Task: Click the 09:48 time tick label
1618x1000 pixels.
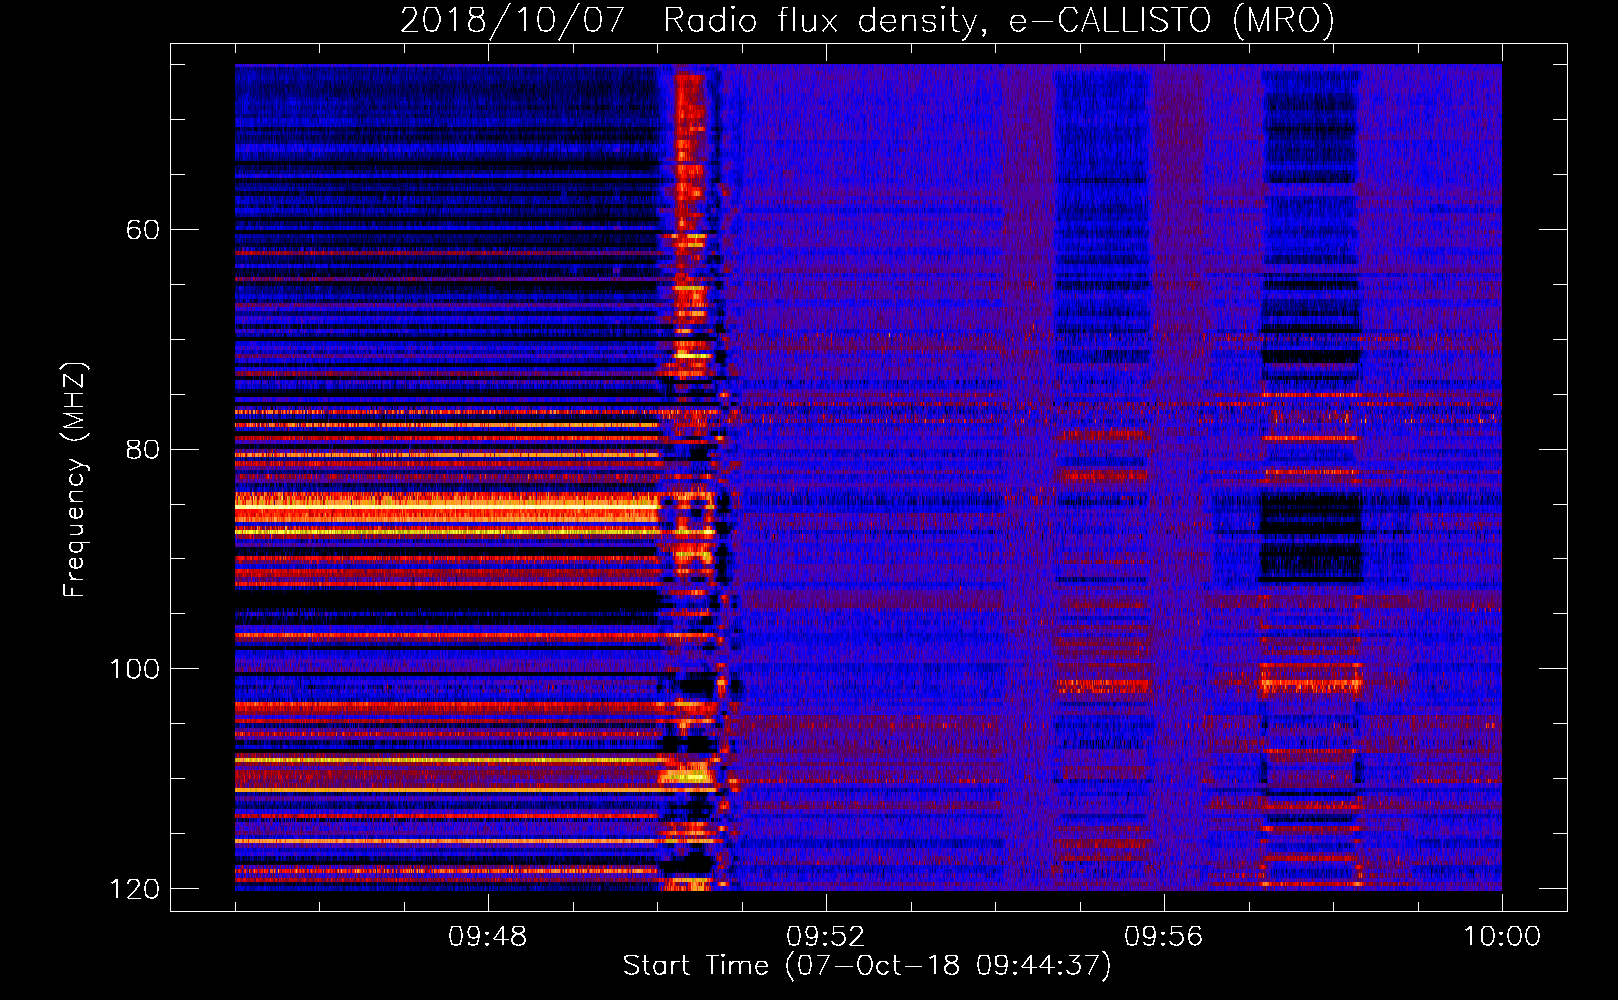Action: click(487, 937)
